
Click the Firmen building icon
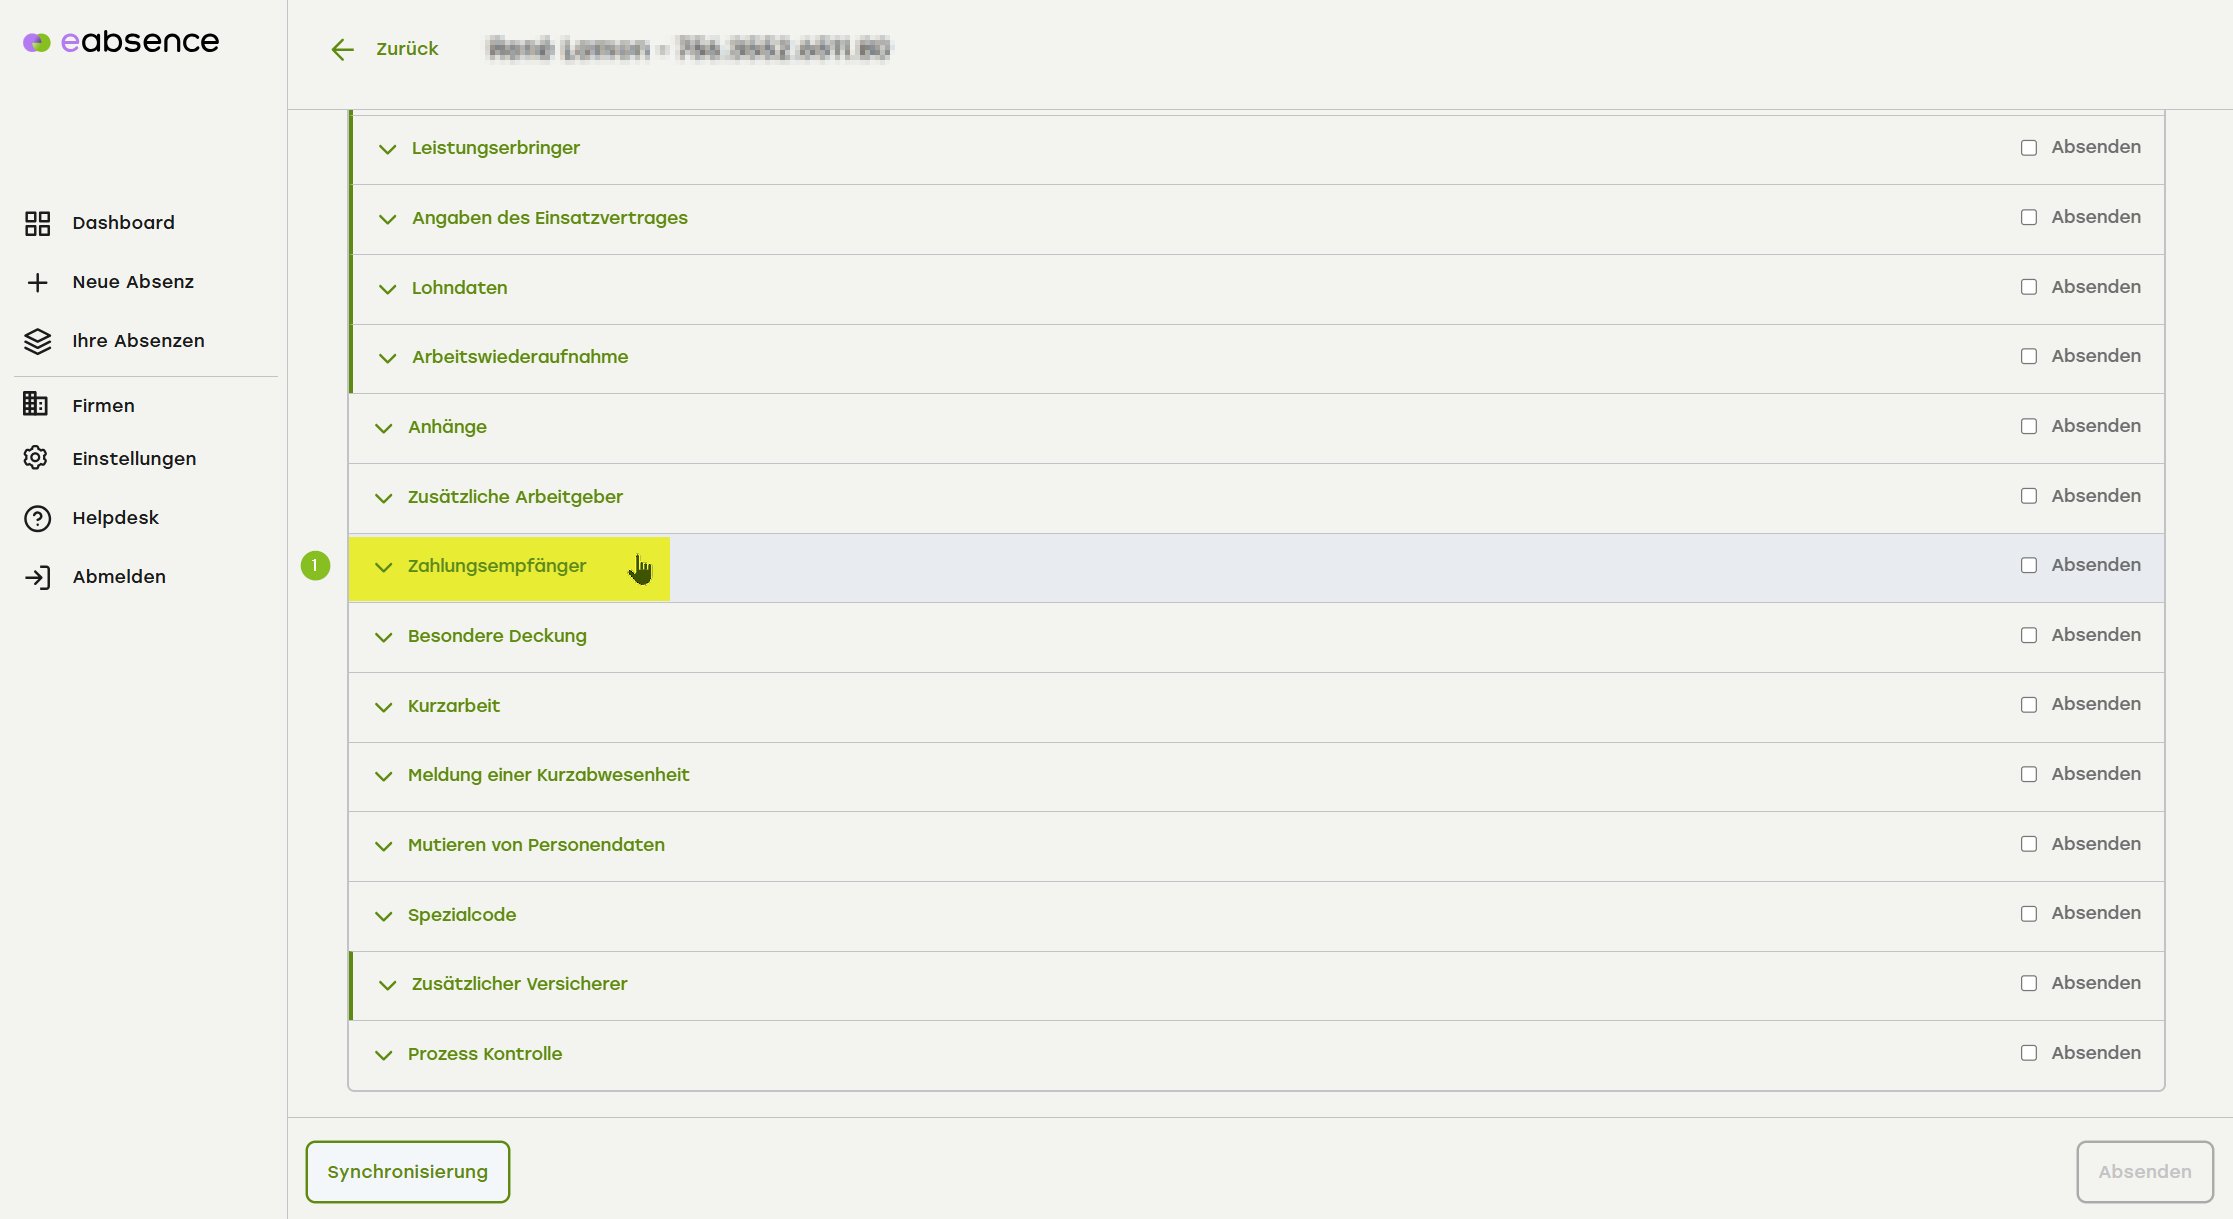pos(36,404)
